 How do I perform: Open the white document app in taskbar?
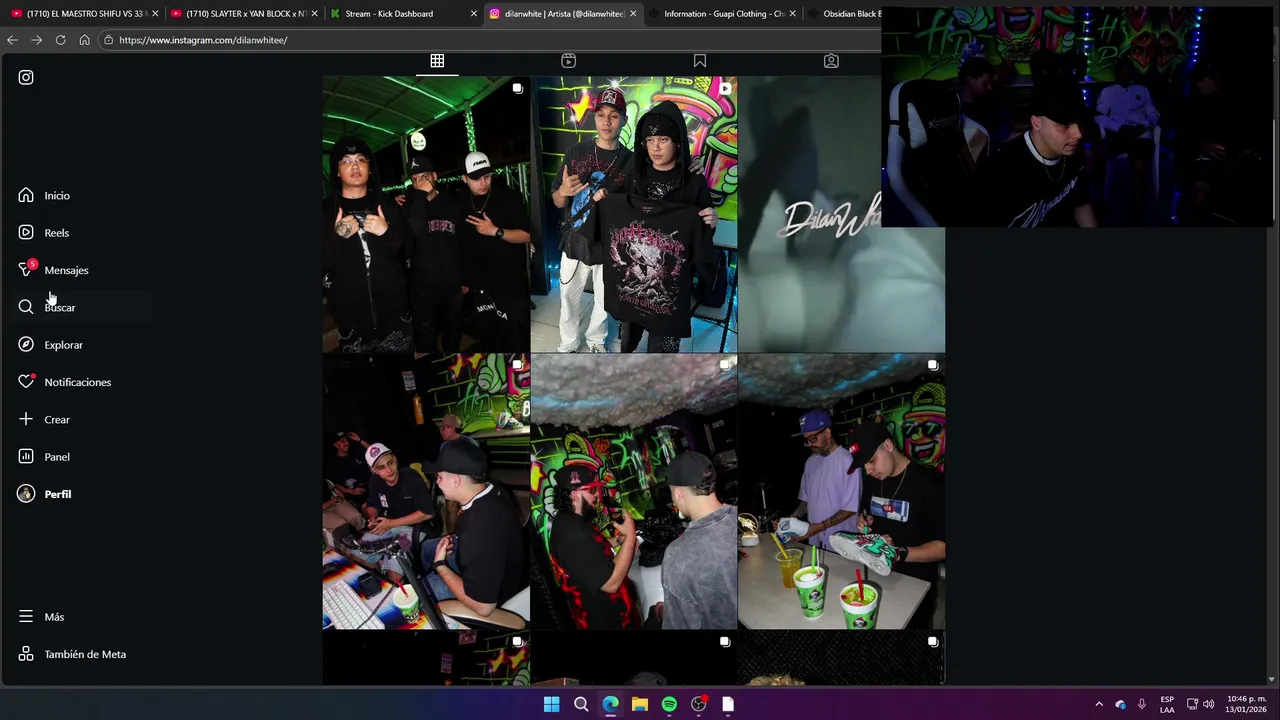pyautogui.click(x=728, y=704)
